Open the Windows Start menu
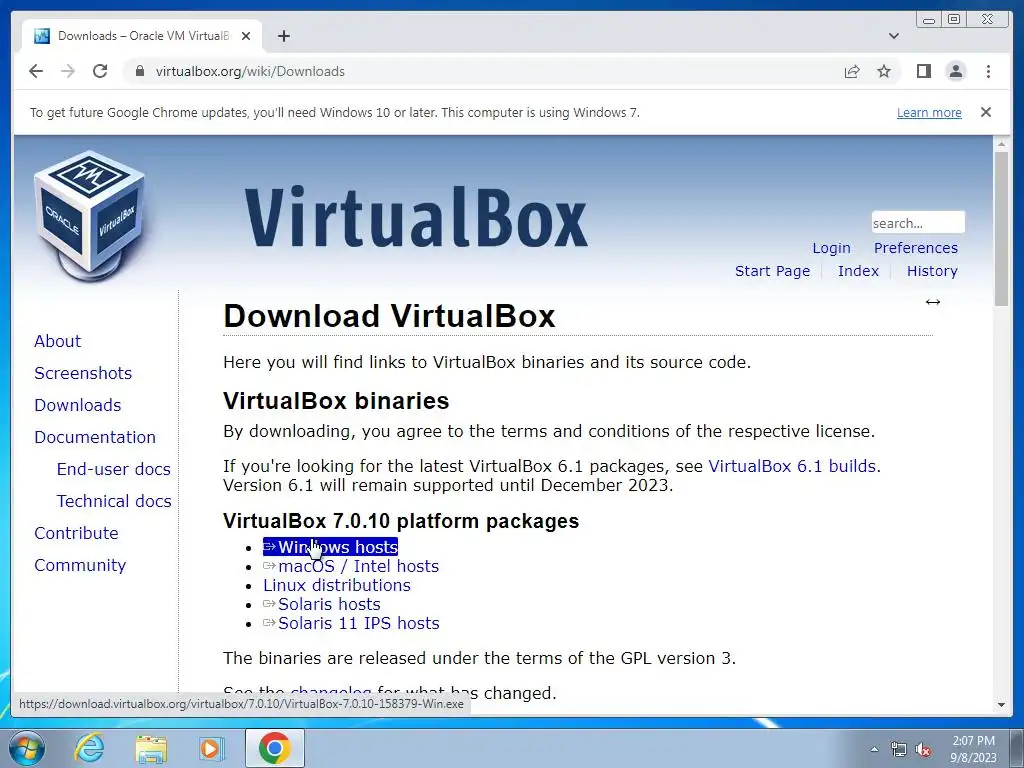The width and height of the screenshot is (1024, 768). coord(26,748)
